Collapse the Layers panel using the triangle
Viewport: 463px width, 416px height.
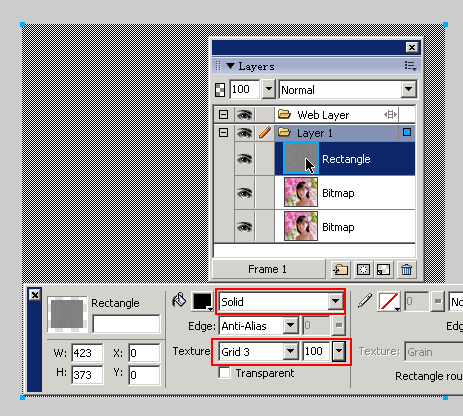[x=230, y=66]
